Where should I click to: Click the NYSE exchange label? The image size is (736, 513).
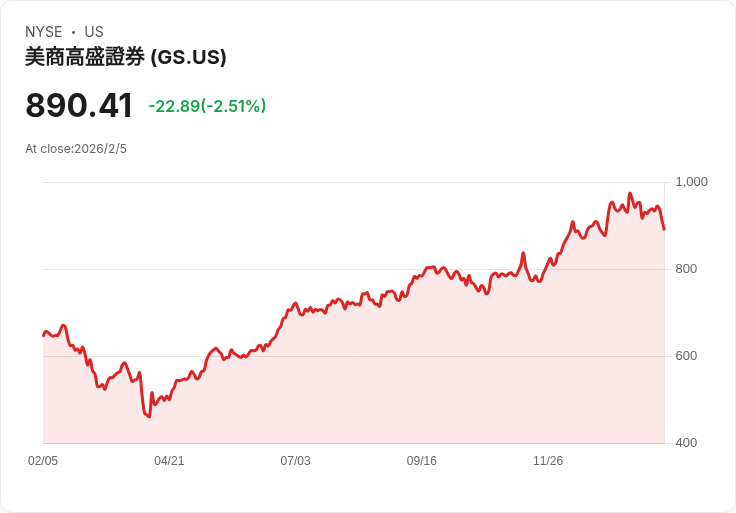(44, 32)
